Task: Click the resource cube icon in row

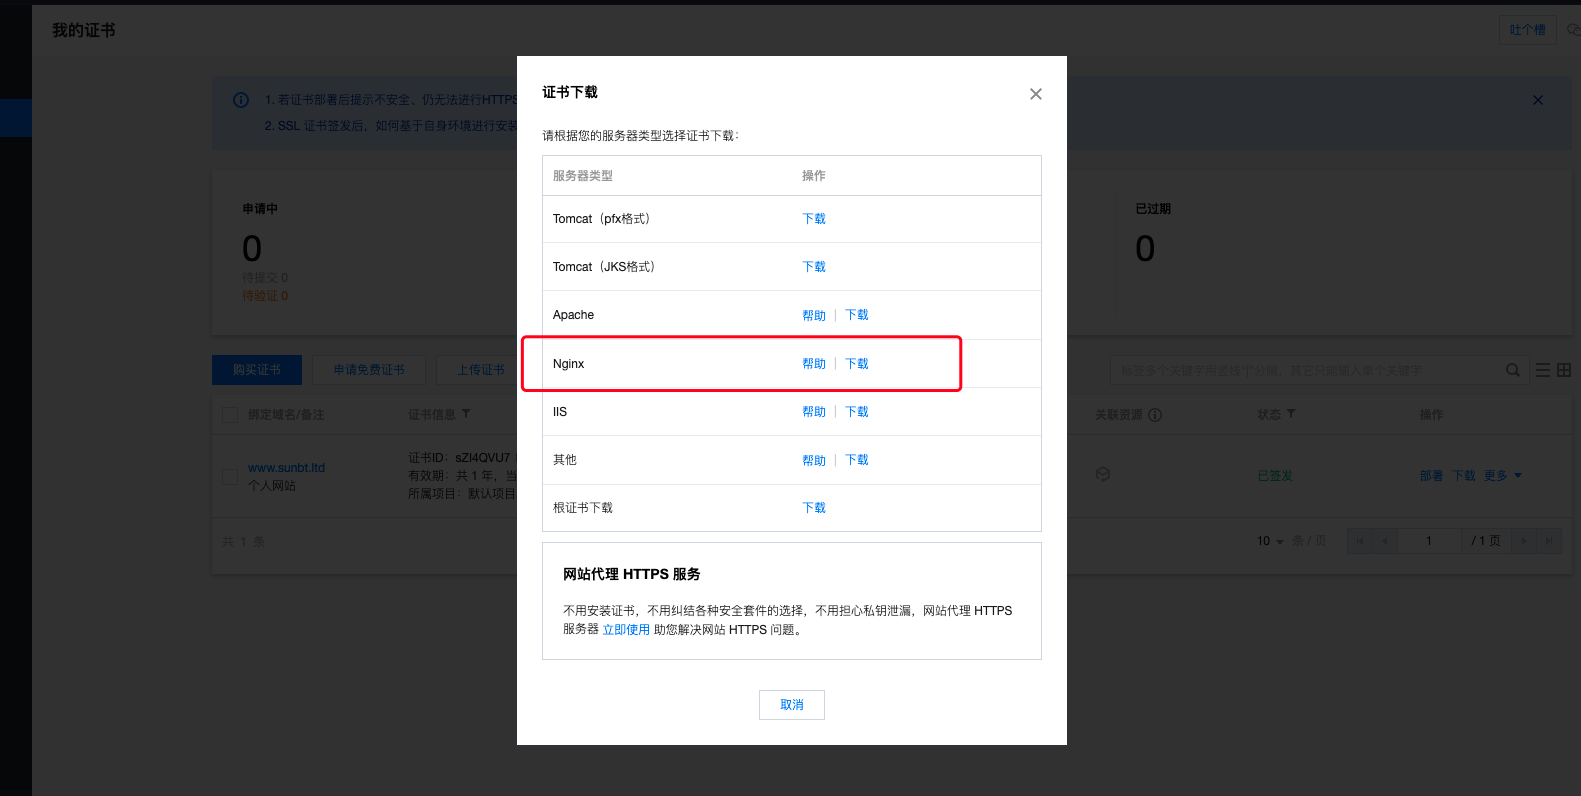Action: pyautogui.click(x=1103, y=475)
